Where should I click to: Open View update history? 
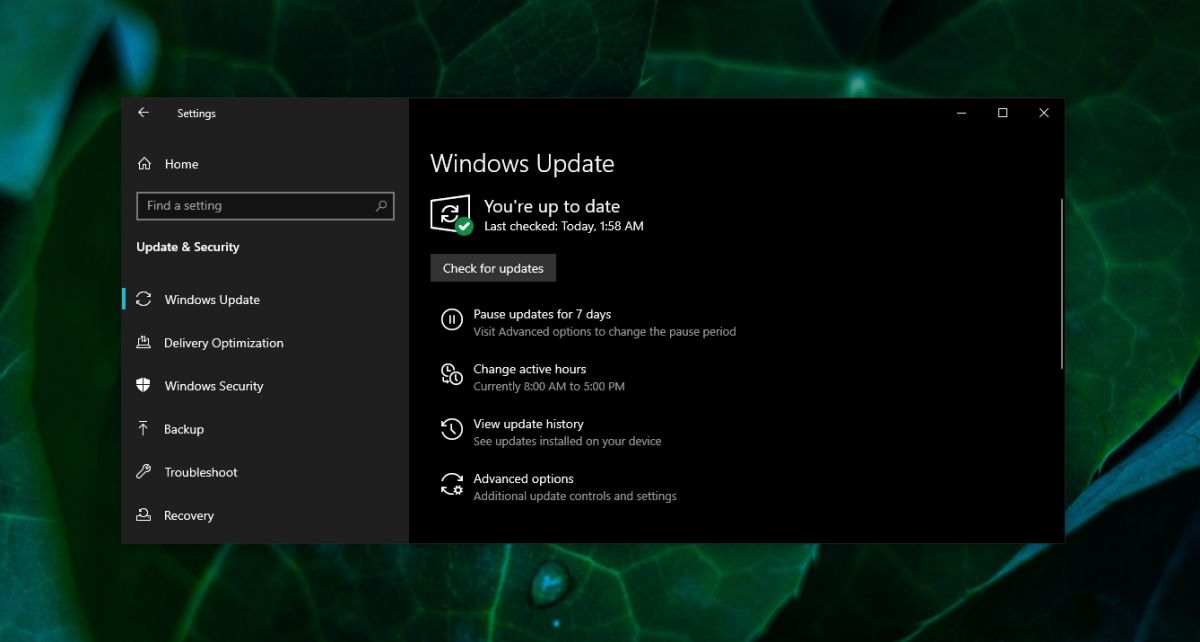pos(528,424)
